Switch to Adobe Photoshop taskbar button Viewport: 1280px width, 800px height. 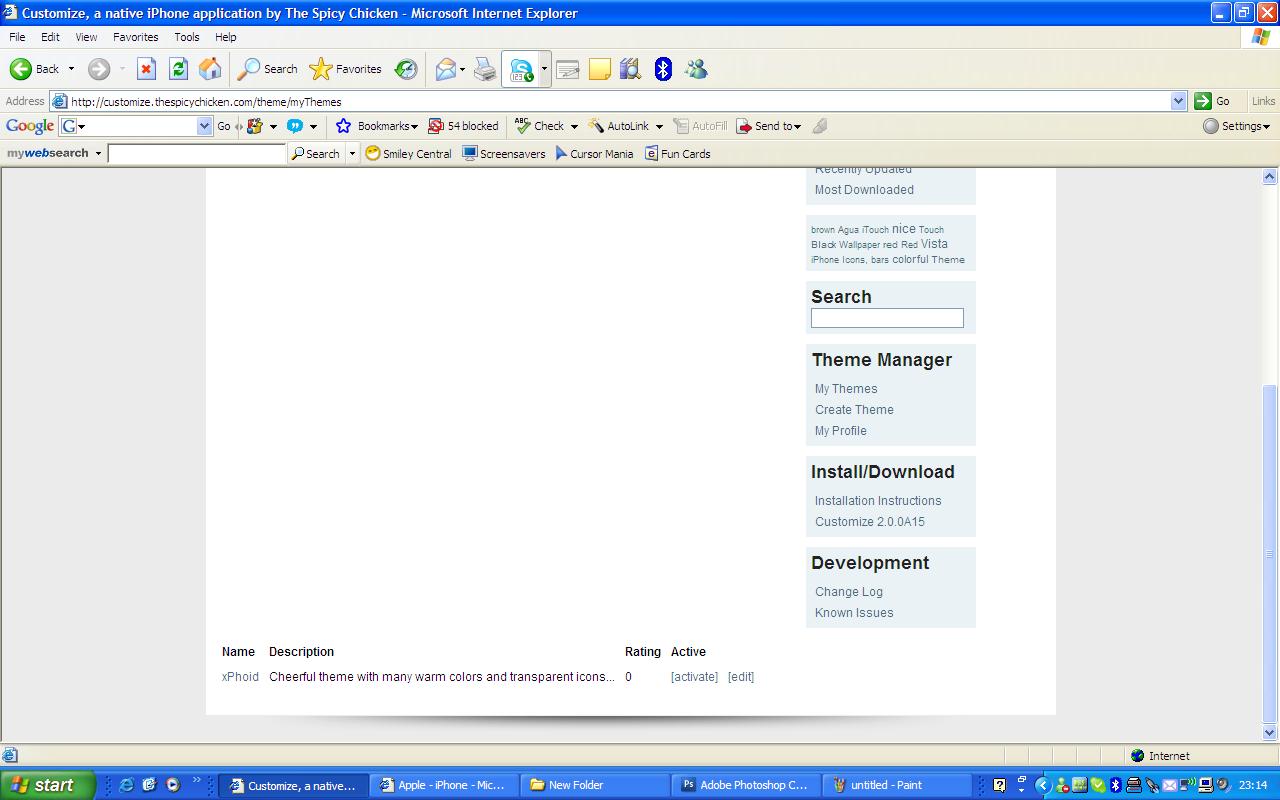pyautogui.click(x=746, y=785)
